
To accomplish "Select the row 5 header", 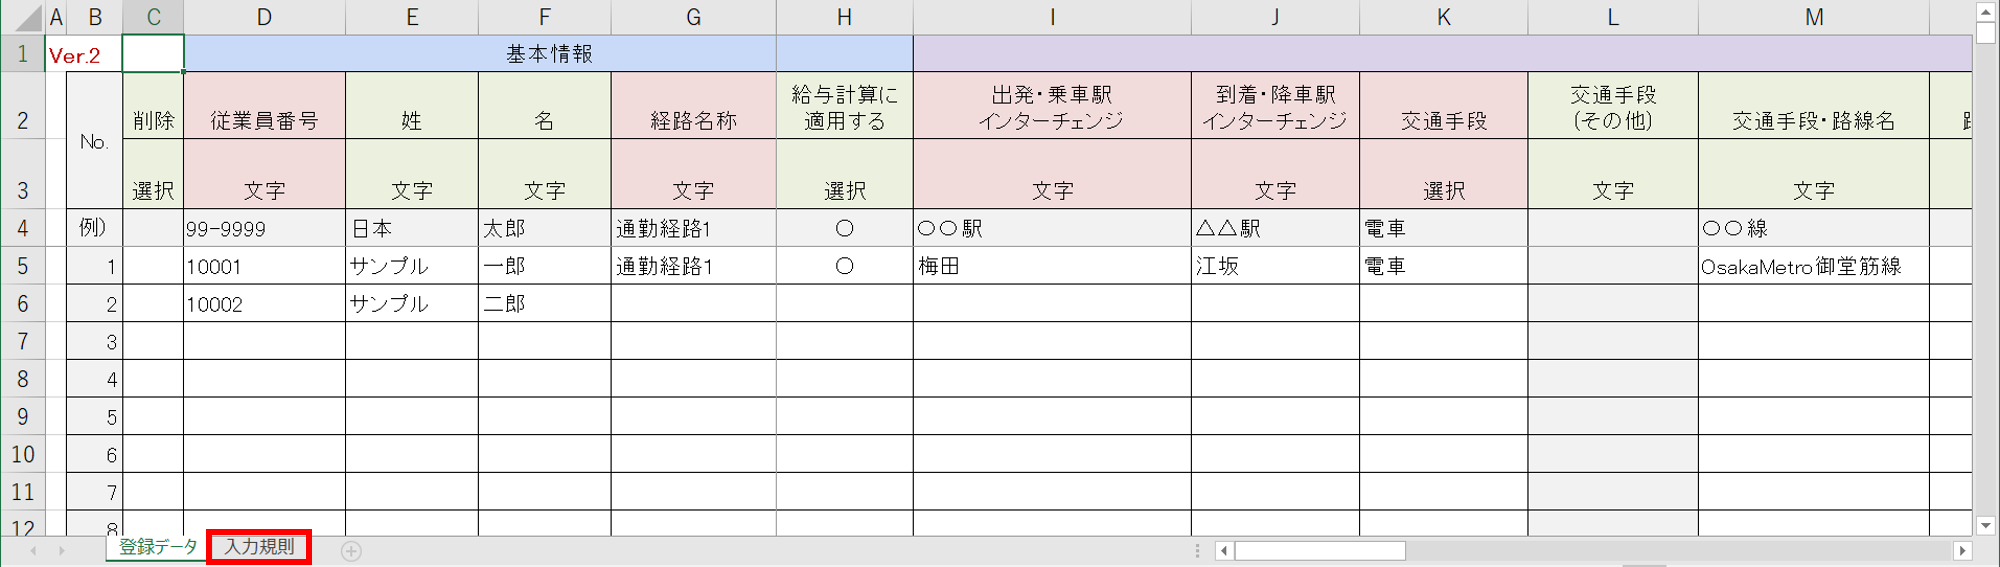I will coord(22,266).
